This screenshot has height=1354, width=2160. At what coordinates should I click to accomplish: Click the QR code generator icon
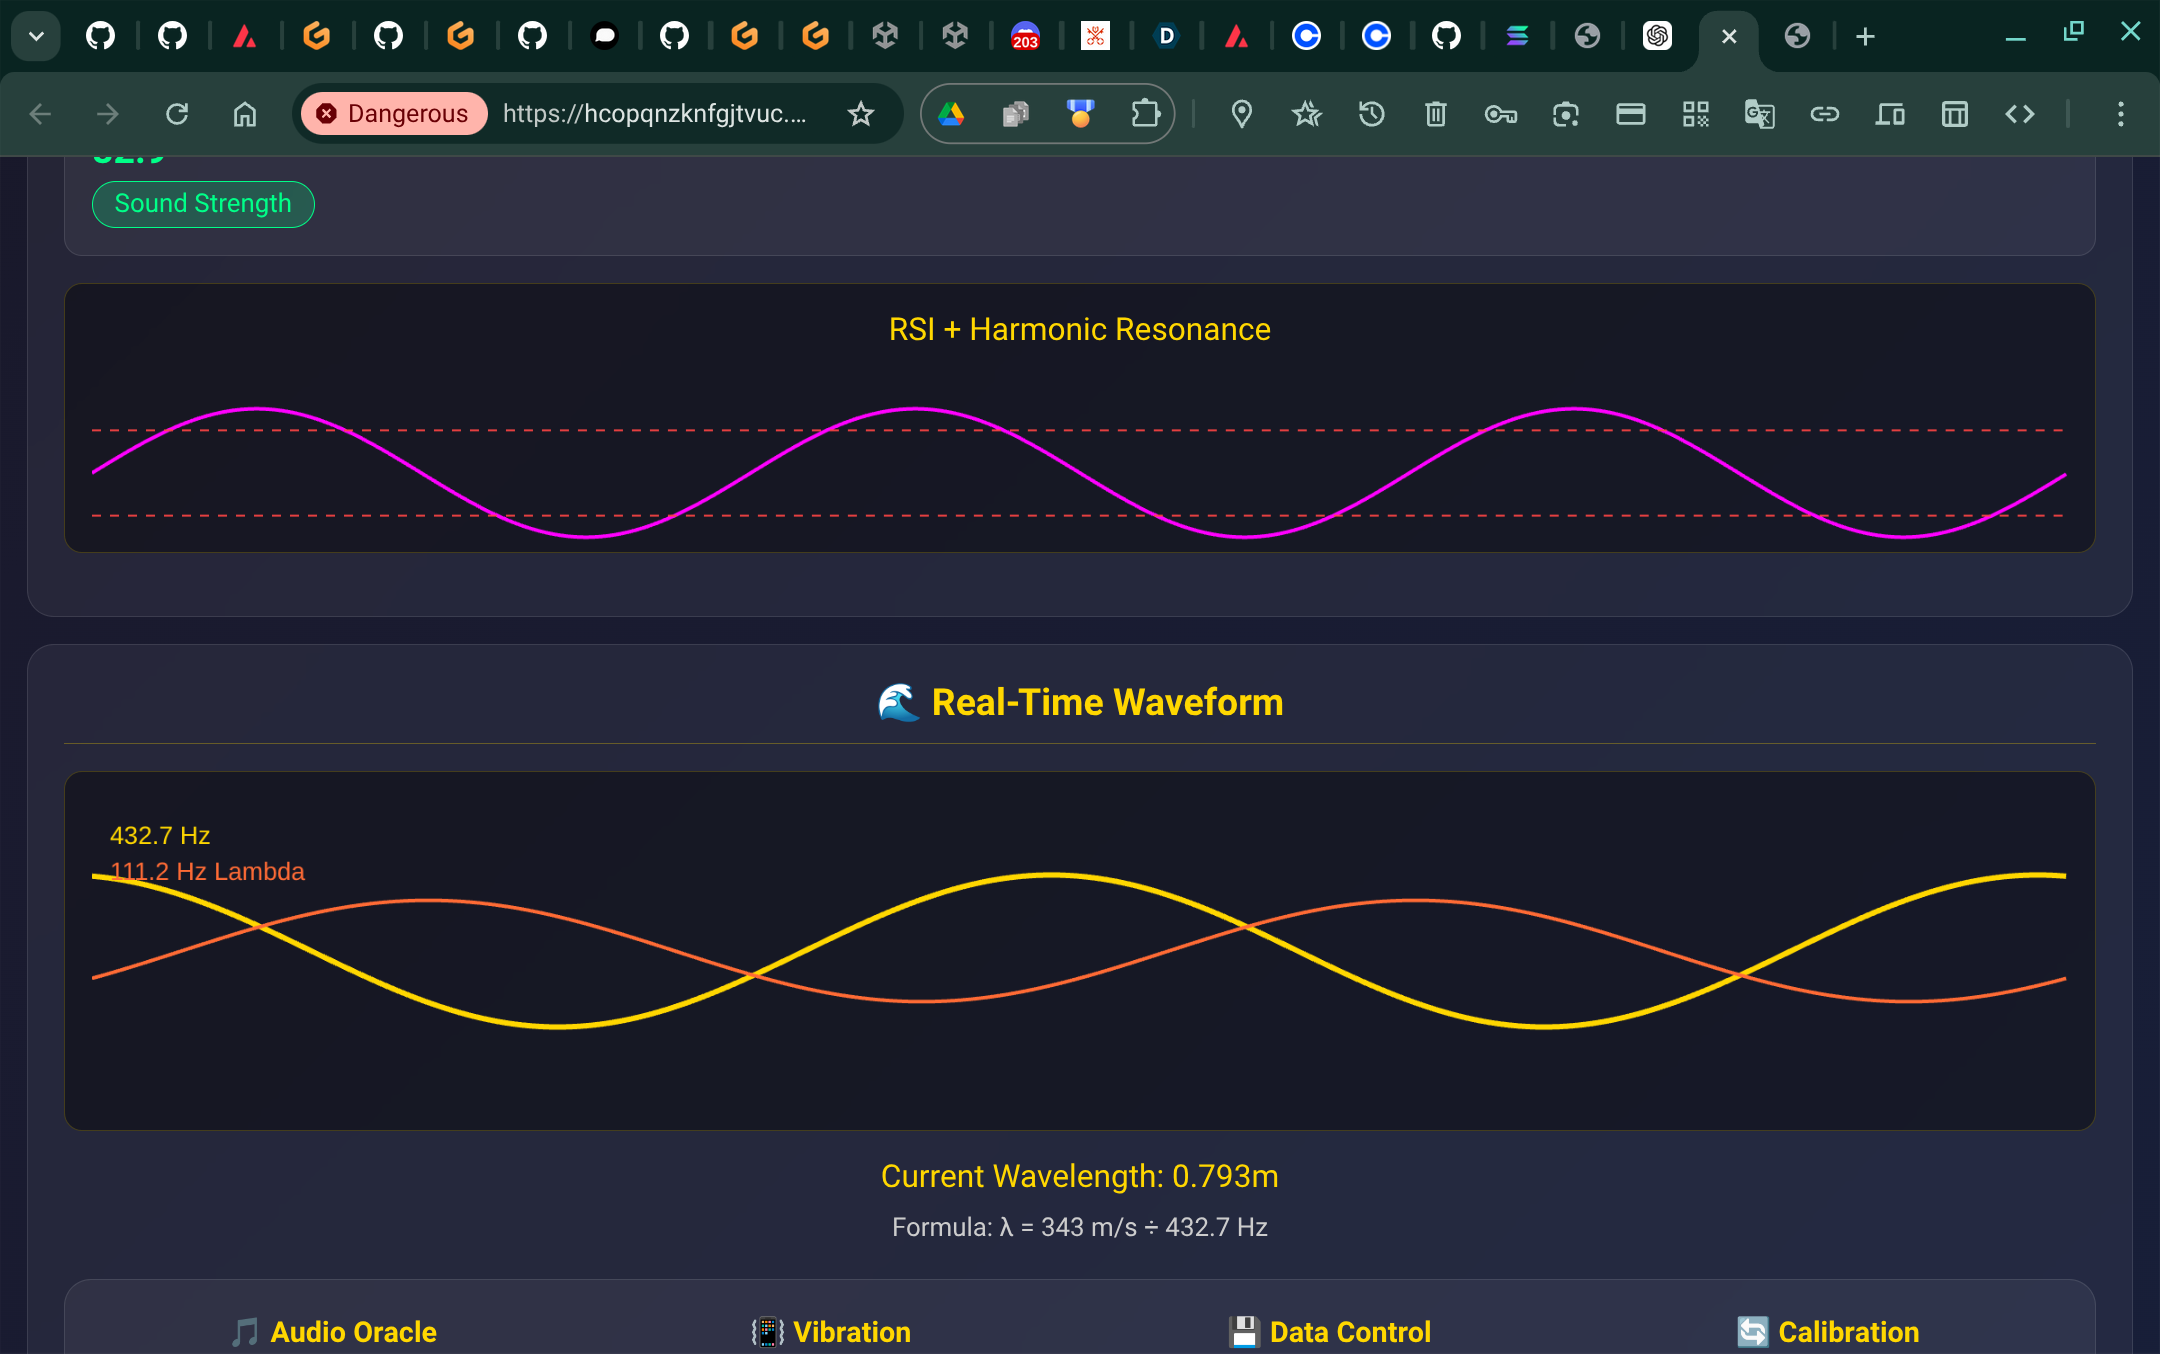(1695, 114)
